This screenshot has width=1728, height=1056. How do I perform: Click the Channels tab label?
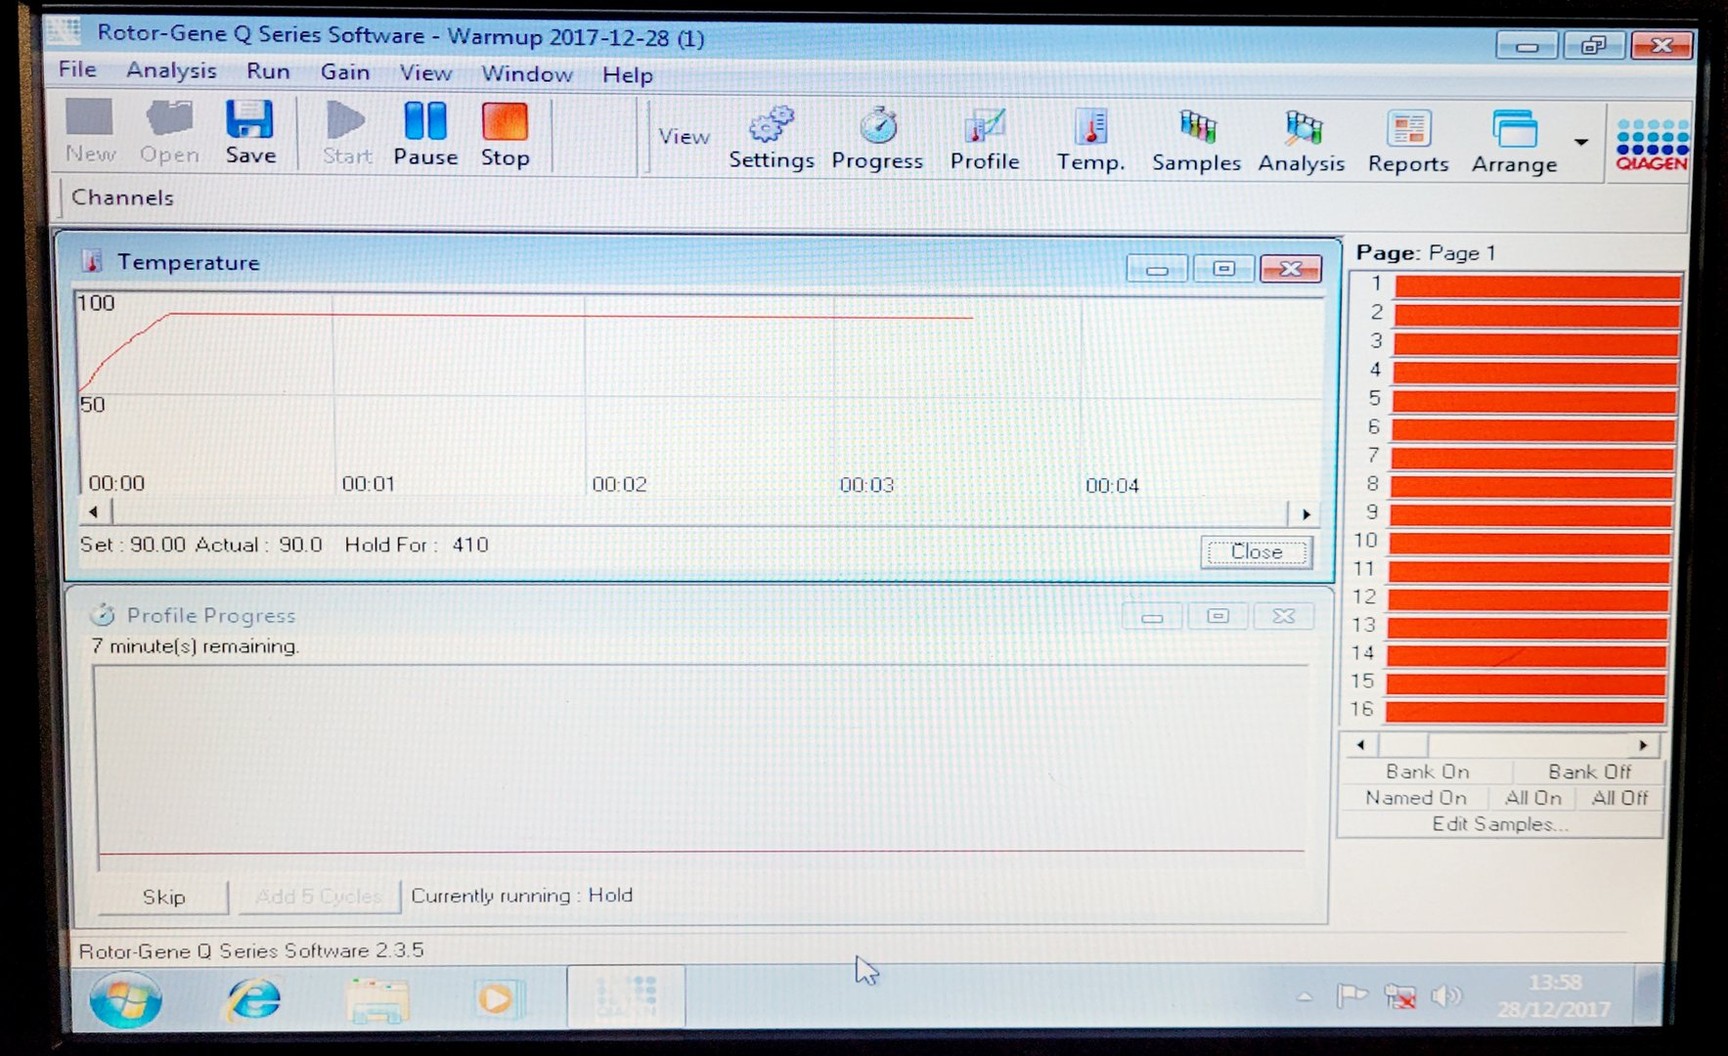tap(122, 197)
